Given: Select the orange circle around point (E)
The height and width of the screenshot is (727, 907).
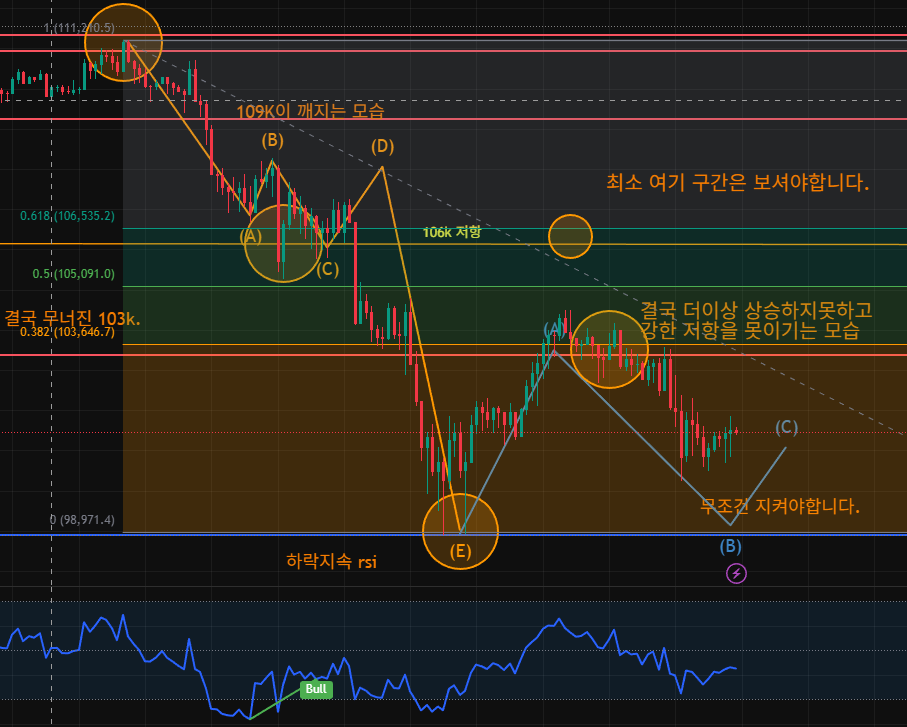Looking at the screenshot, I should coord(460,531).
